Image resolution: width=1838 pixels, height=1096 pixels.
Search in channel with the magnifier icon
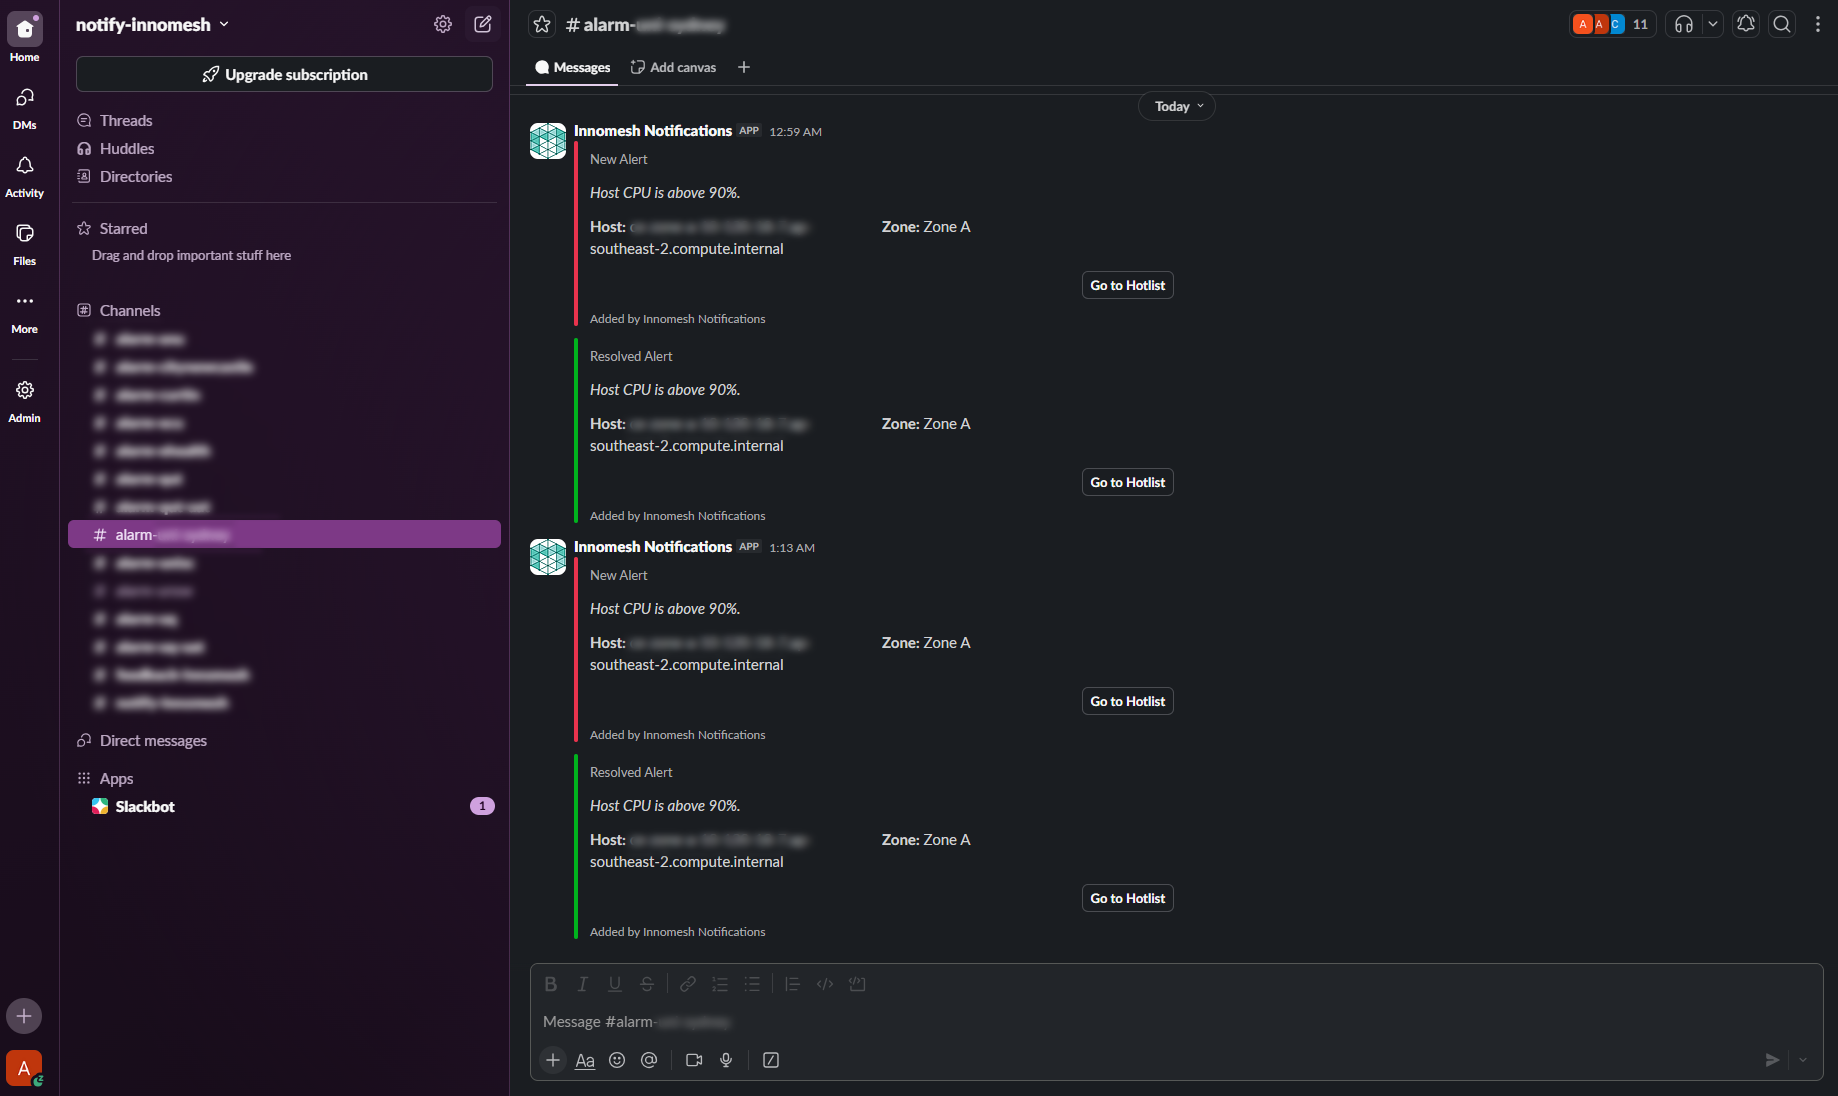1782,24
